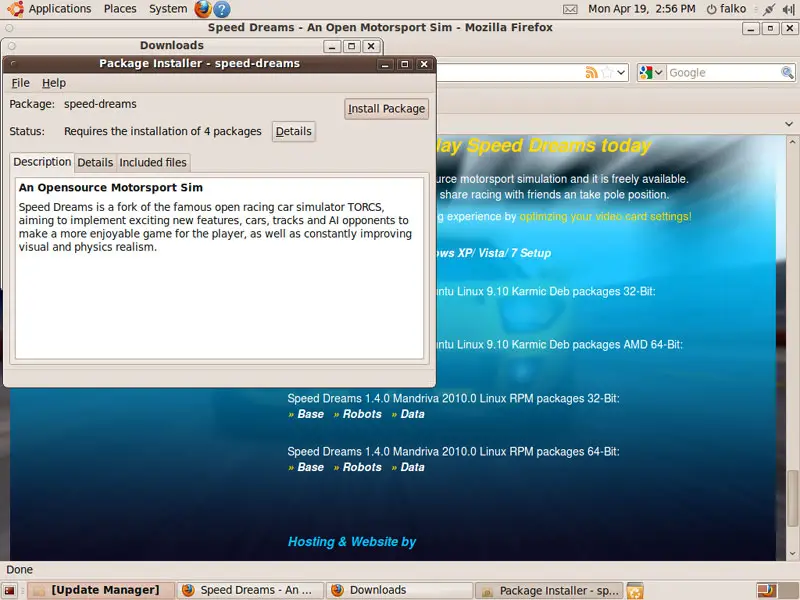Switch to Speed Dreams Firefox window in taskbar
This screenshot has width=800, height=600.
pos(251,590)
